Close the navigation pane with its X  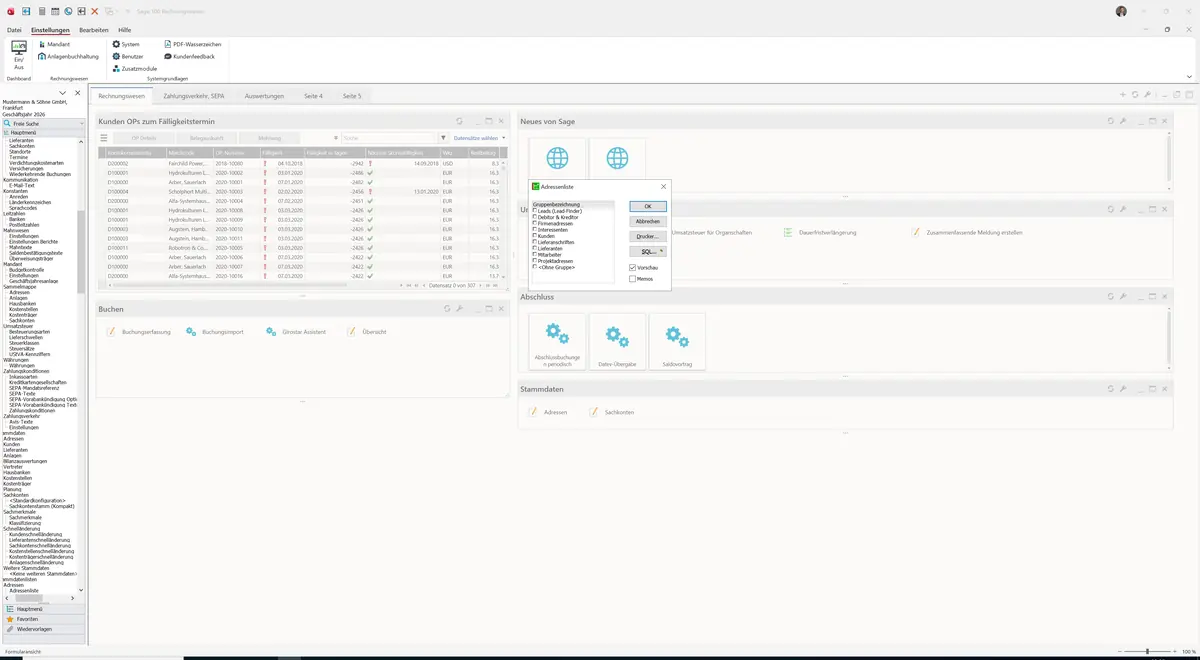click(x=78, y=93)
